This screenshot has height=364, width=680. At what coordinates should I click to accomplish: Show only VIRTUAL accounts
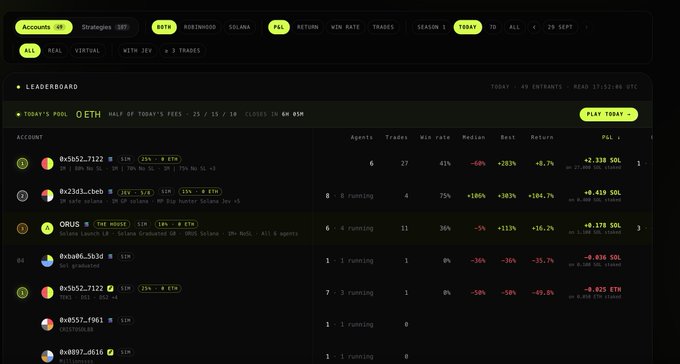(87, 51)
